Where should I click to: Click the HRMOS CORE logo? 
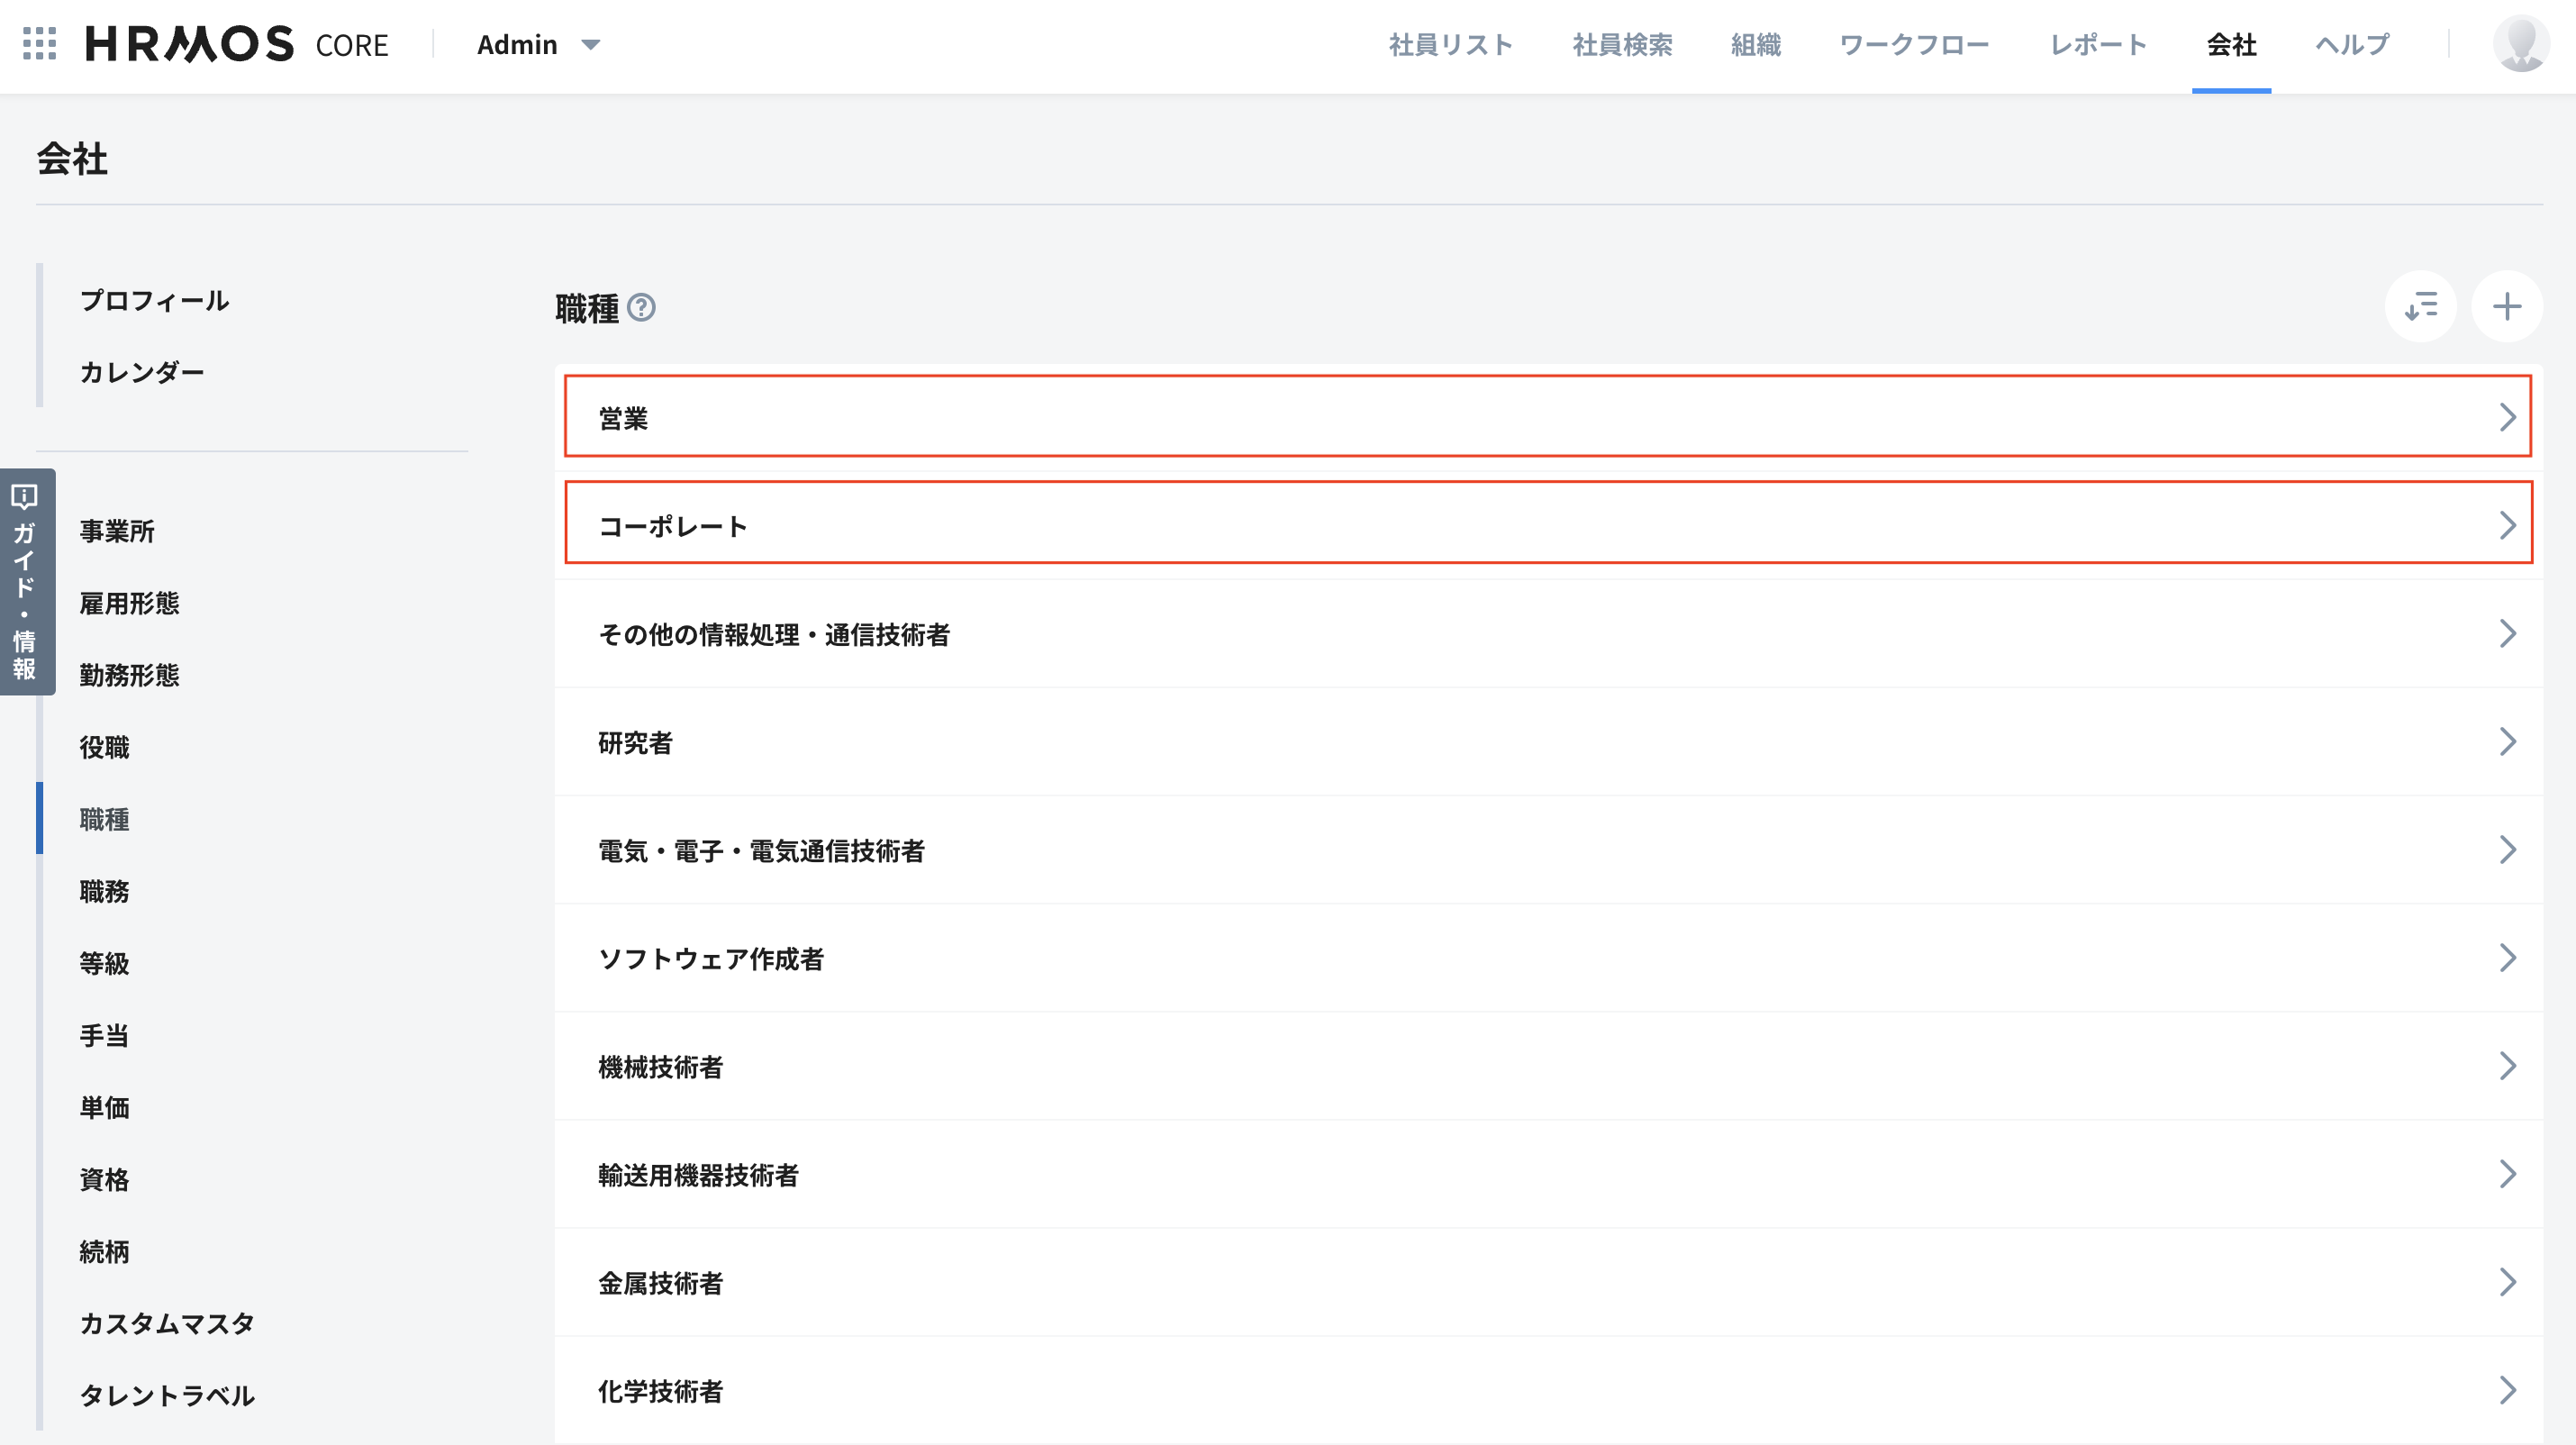pos(237,44)
